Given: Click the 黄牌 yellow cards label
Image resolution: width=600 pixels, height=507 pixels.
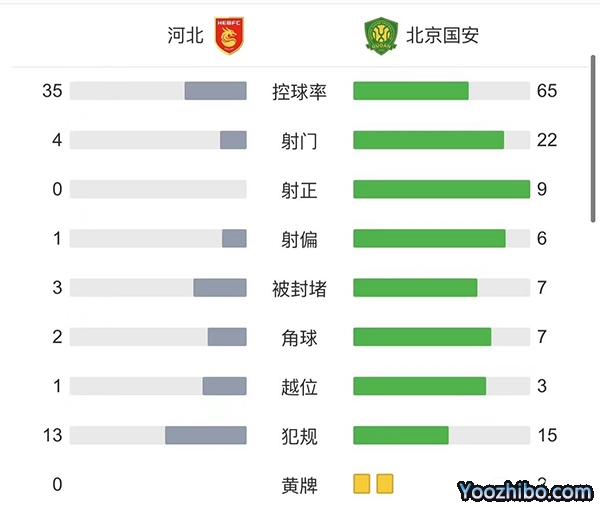Looking at the screenshot, I should (299, 485).
